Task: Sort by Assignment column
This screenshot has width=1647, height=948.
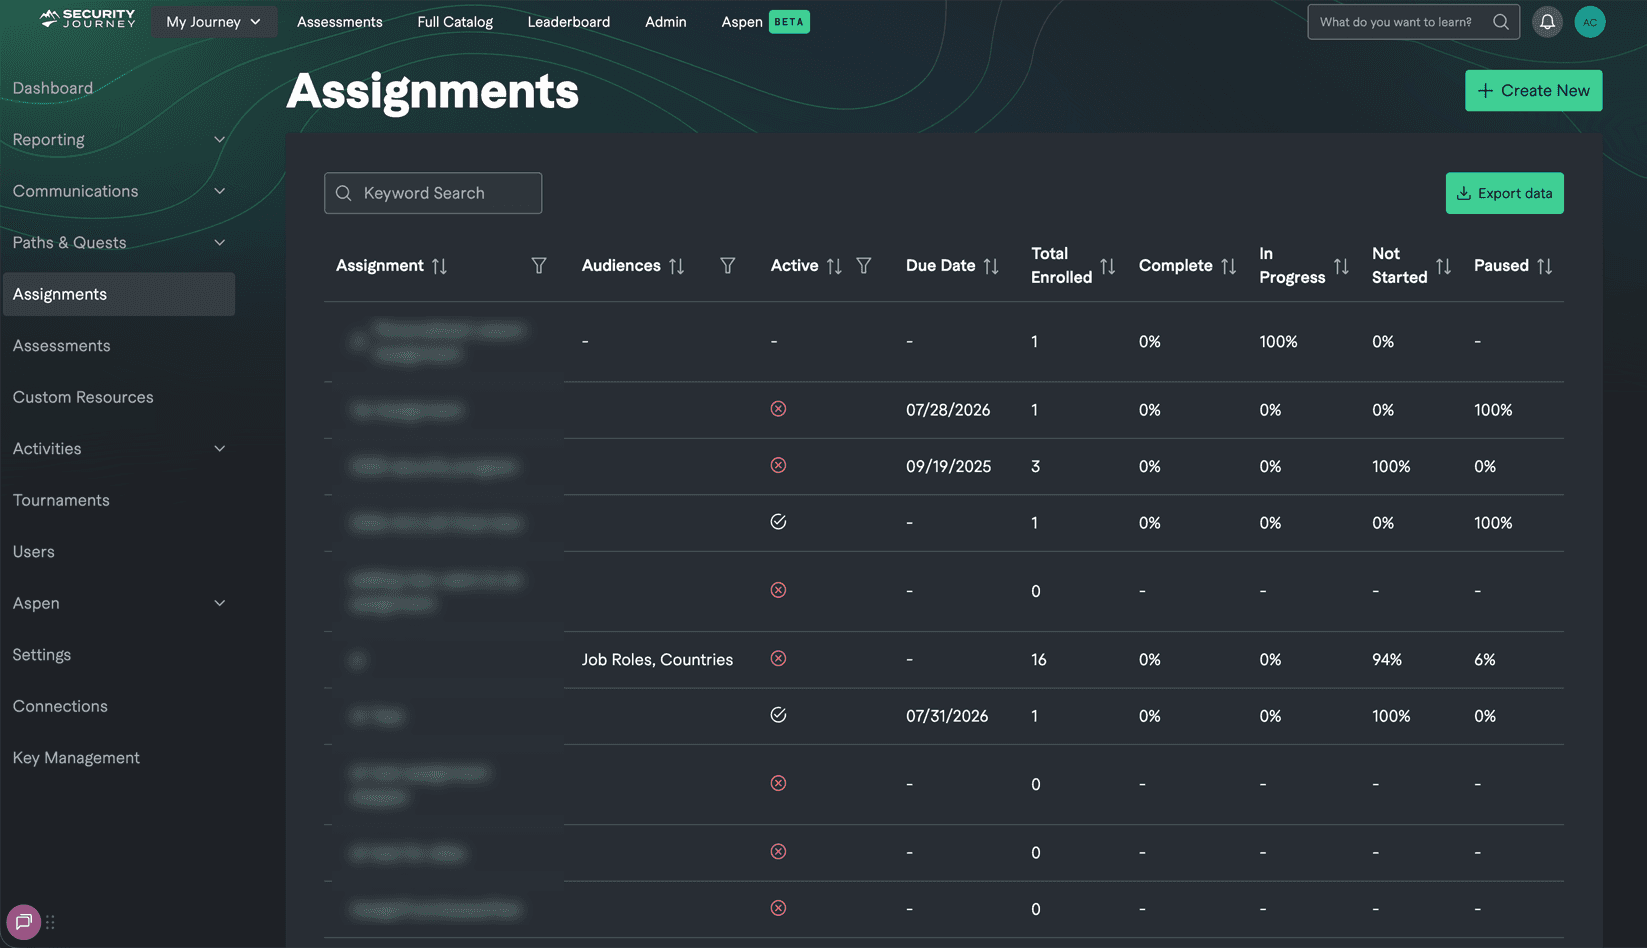Action: 439,266
